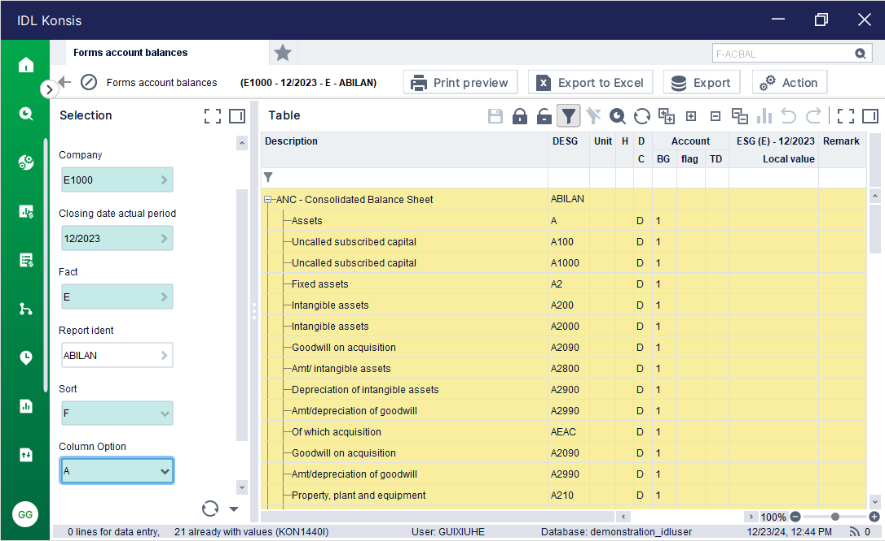Open the user avatar GG
The height and width of the screenshot is (541, 885).
tap(25, 514)
